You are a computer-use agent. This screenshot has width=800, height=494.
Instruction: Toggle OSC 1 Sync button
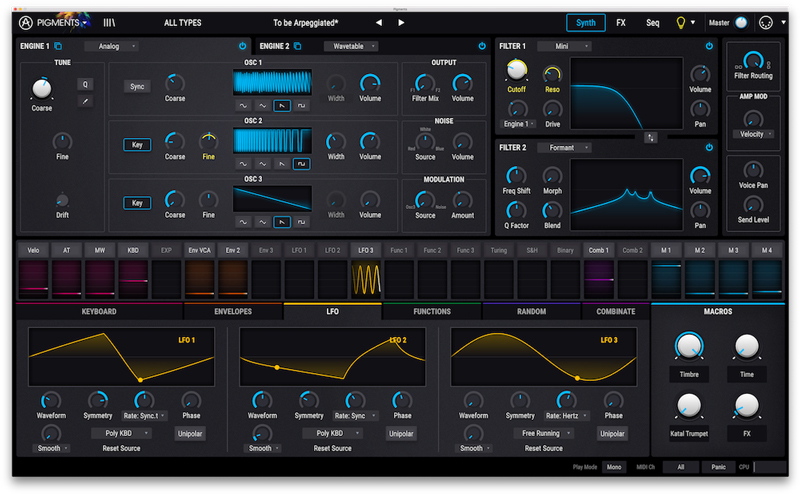(137, 86)
